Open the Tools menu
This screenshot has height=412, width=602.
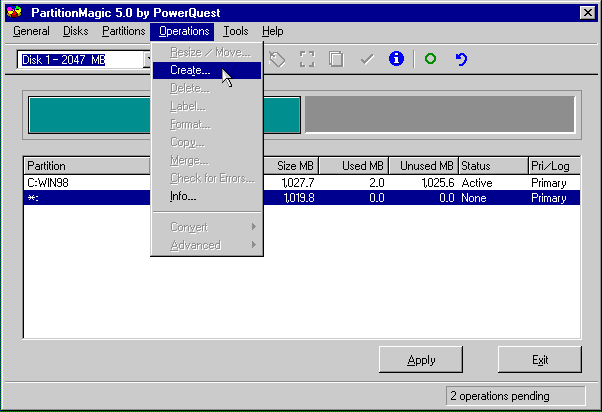pyautogui.click(x=236, y=31)
